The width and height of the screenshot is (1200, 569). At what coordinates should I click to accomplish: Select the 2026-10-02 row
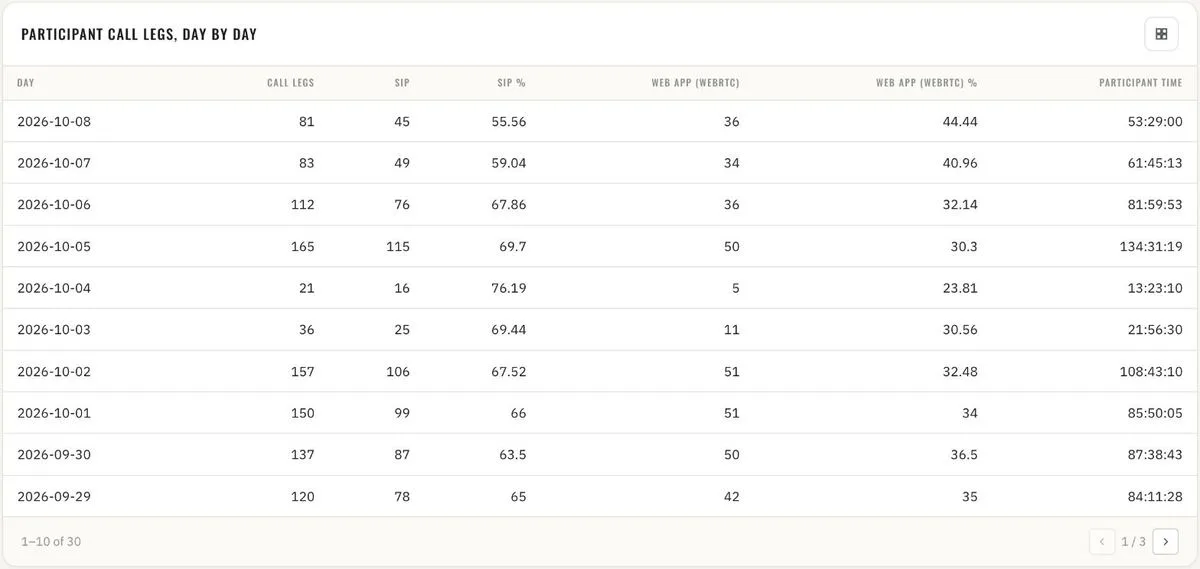pos(600,371)
